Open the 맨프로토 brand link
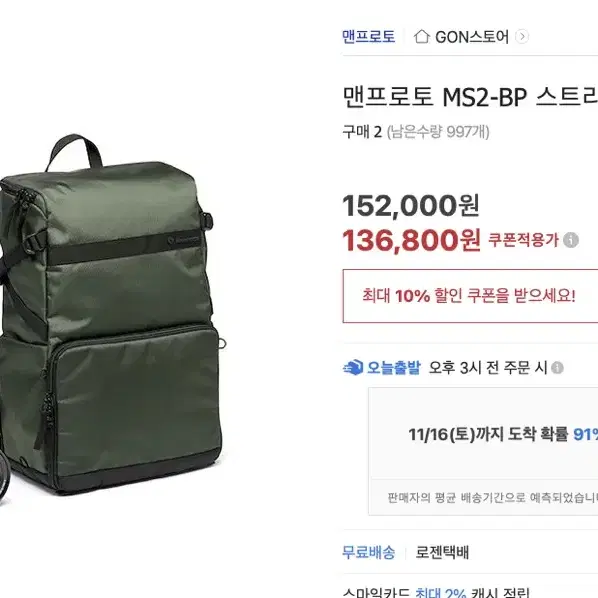 (x=368, y=37)
